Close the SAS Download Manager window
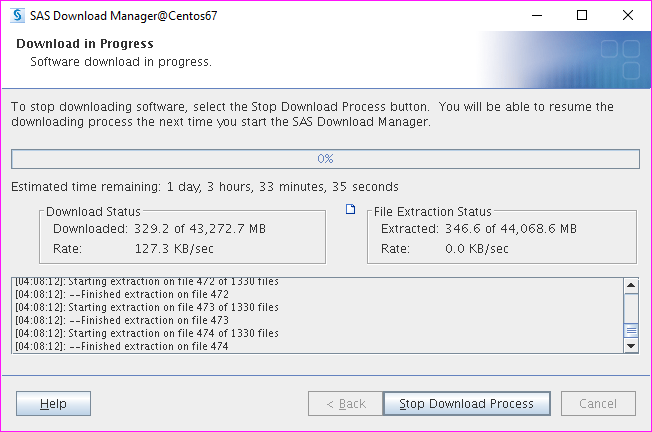 (x=629, y=15)
